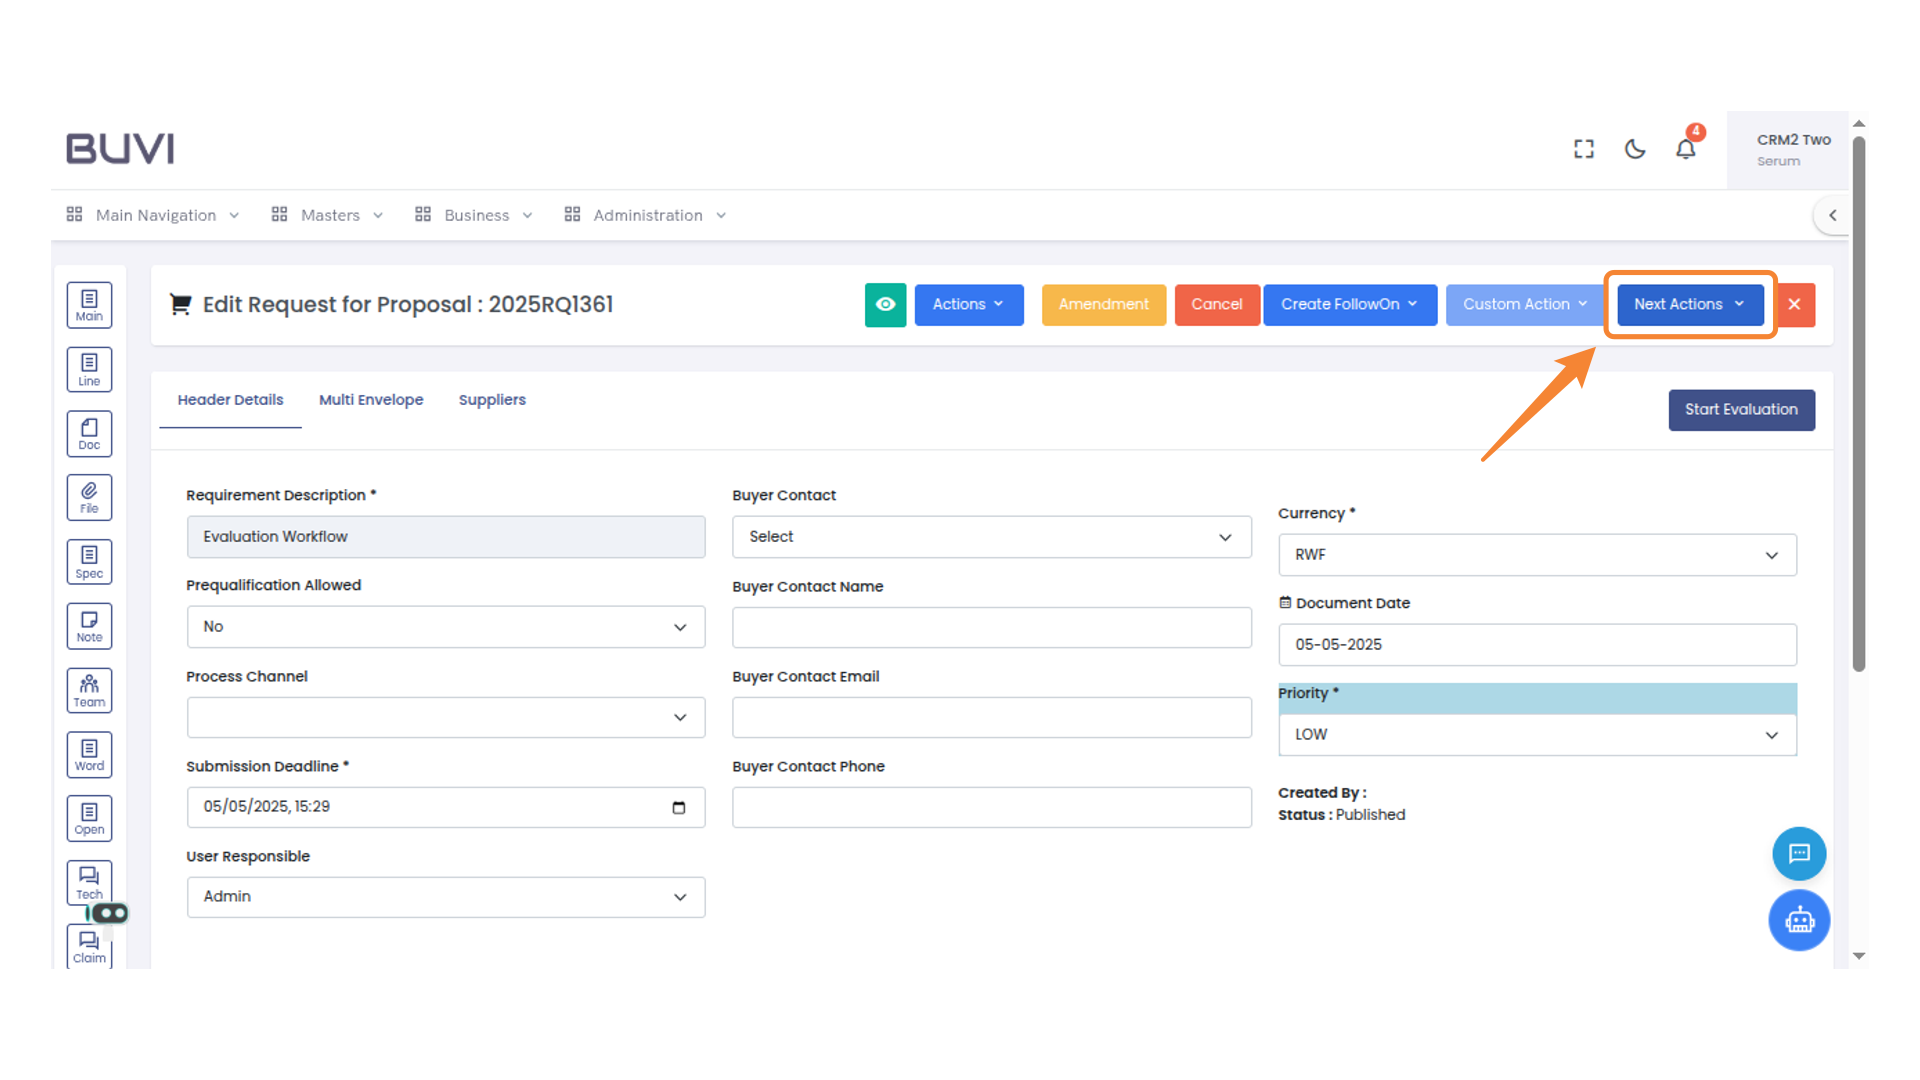This screenshot has width=1920, height=1080.
Task: Open the Prequalification Allowed dropdown
Action: pos(445,627)
